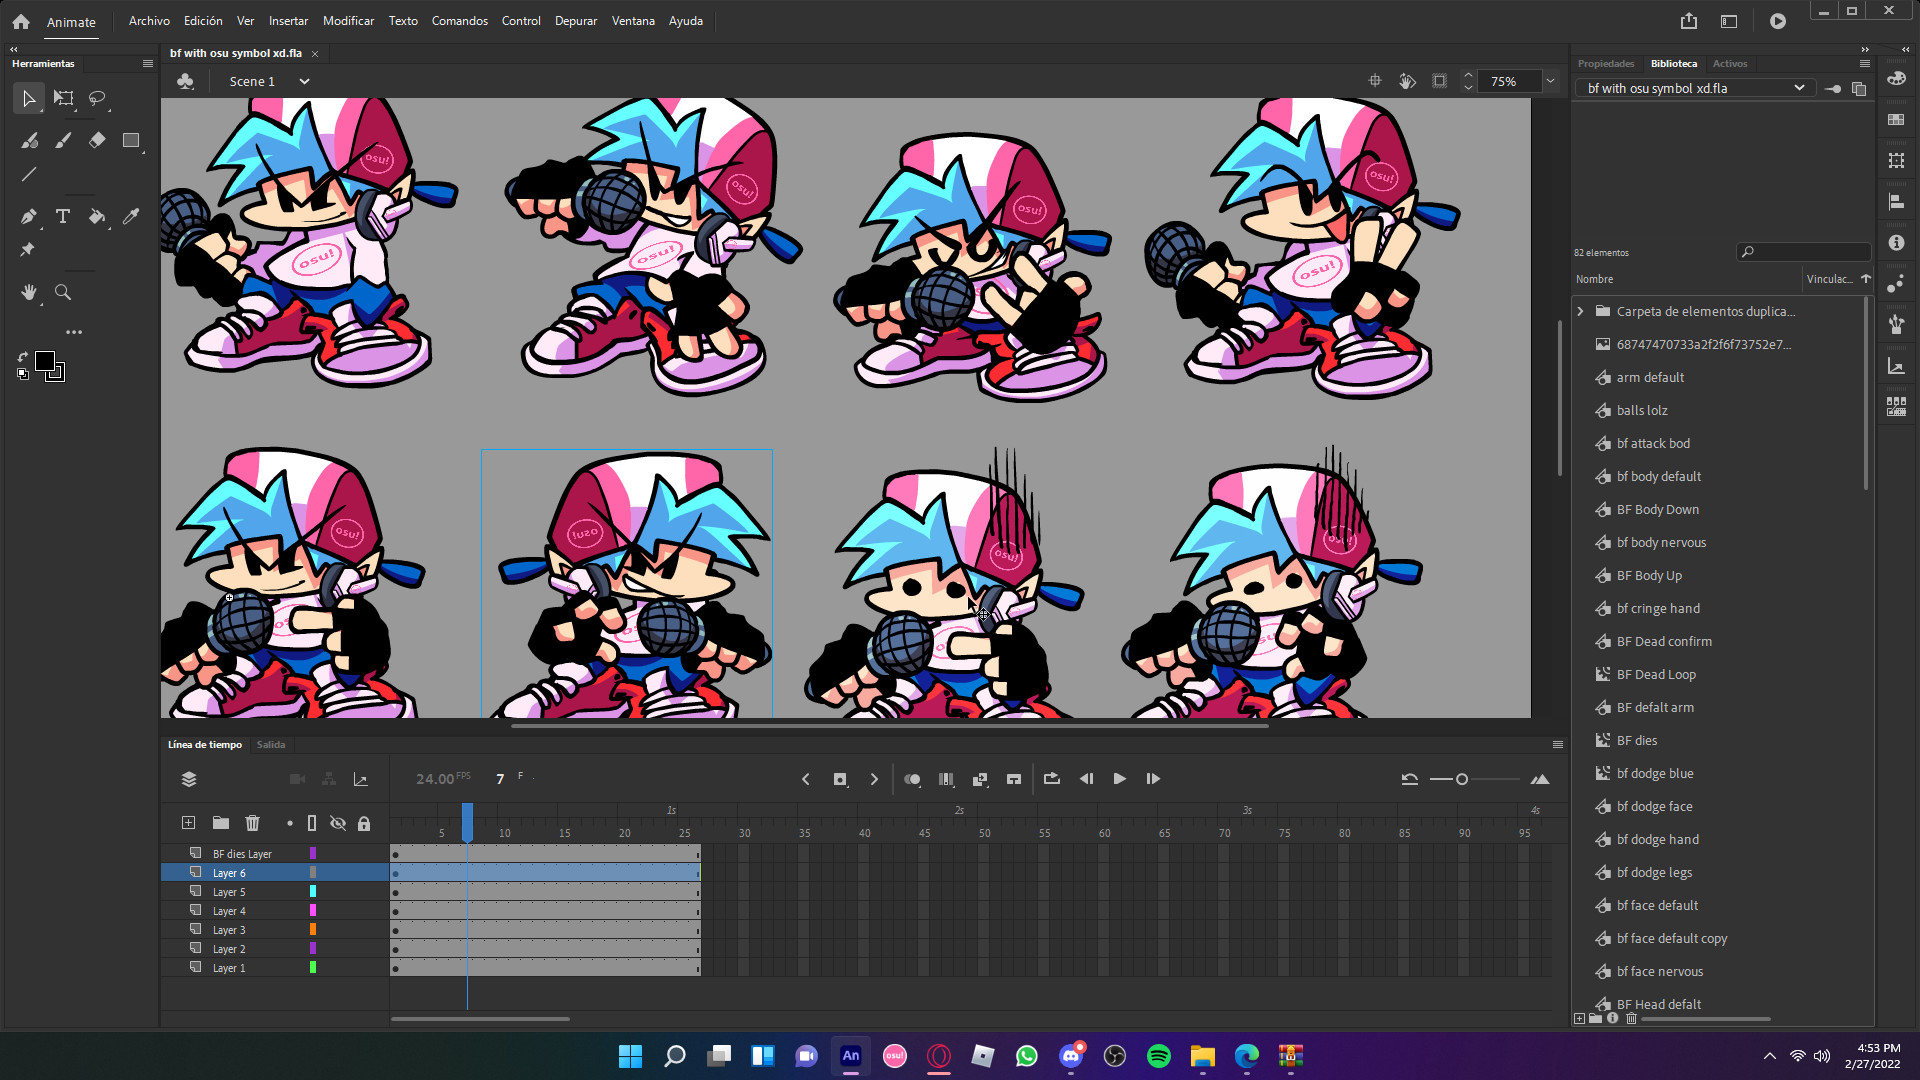Choose the Paint Bucket tool
This screenshot has width=1920, height=1080.
point(97,216)
